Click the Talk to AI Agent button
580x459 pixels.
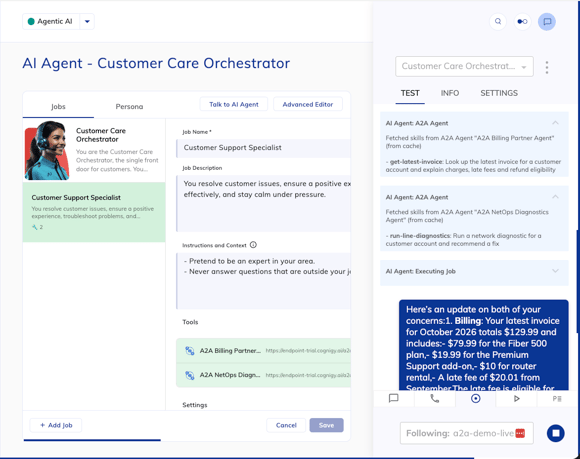point(234,104)
